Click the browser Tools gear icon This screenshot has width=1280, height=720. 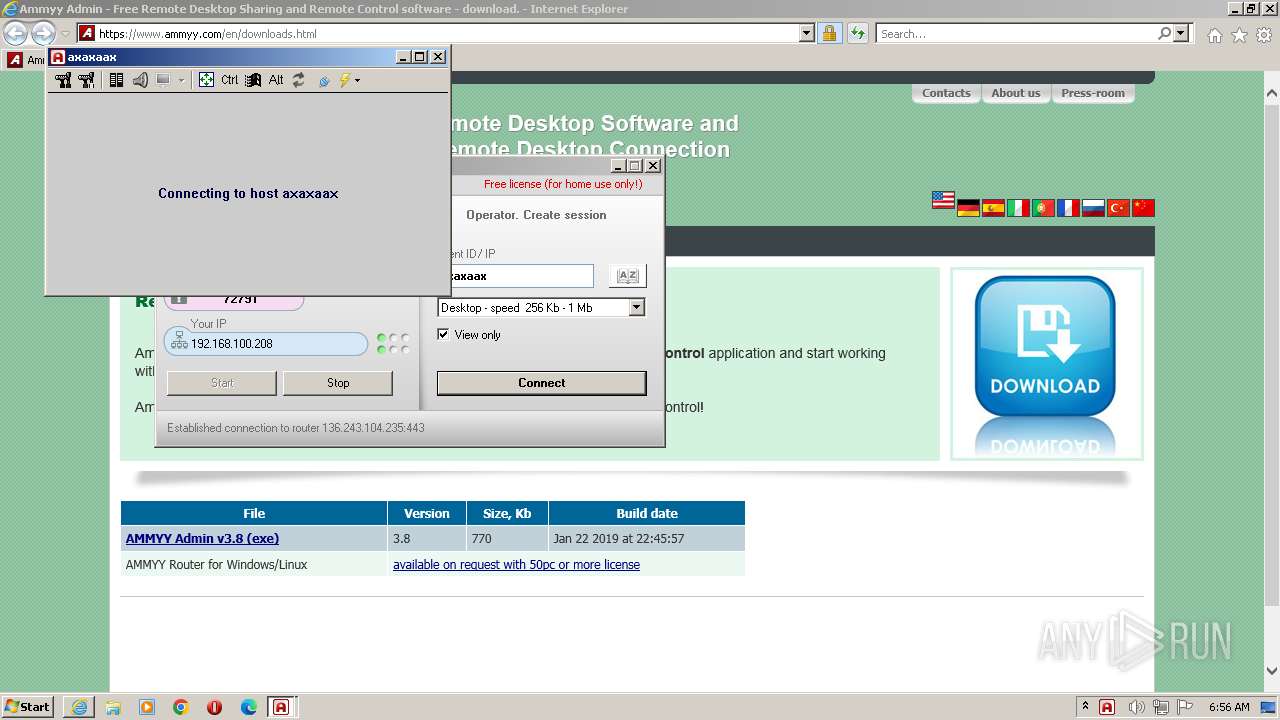pyautogui.click(x=1264, y=35)
